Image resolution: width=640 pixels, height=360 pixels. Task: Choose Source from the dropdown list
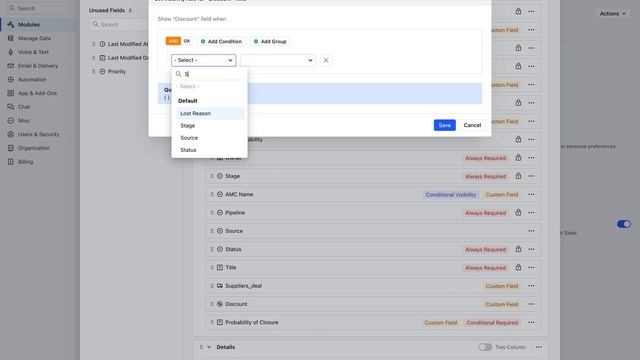[x=210, y=138]
